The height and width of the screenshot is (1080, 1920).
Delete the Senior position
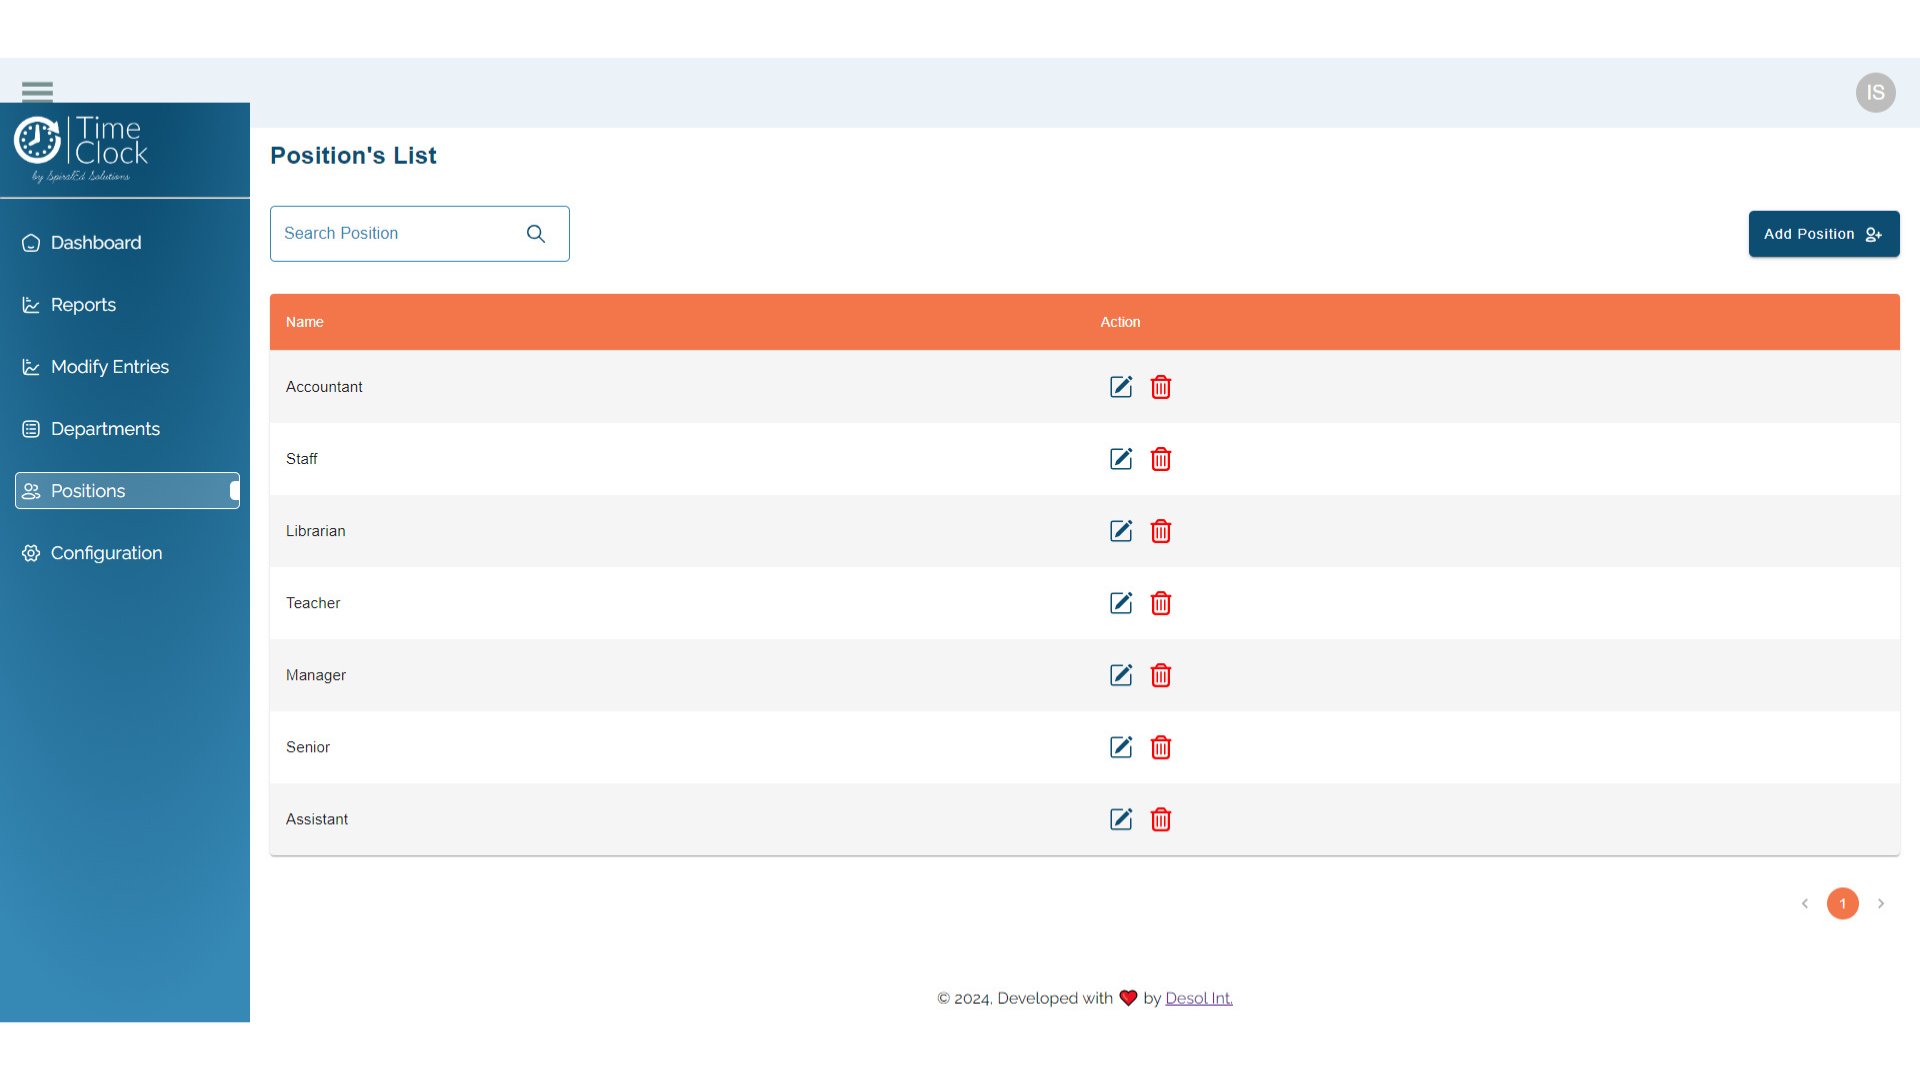pos(1160,747)
